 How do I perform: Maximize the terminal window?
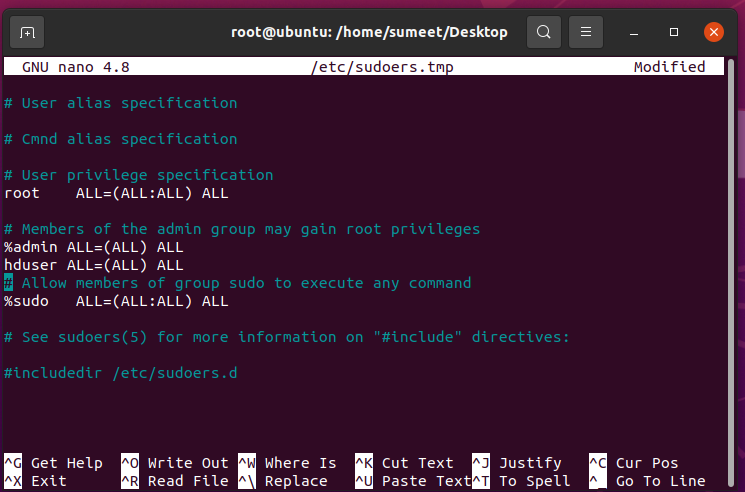click(674, 32)
